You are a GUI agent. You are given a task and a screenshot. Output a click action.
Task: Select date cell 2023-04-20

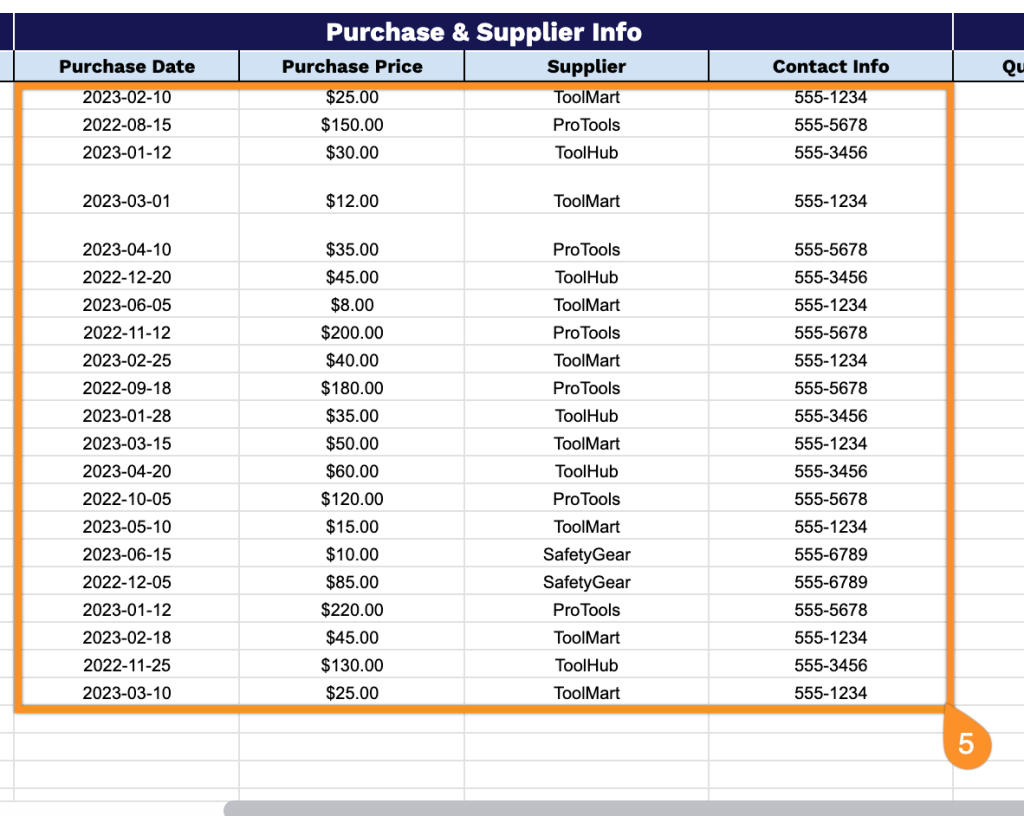(x=127, y=471)
